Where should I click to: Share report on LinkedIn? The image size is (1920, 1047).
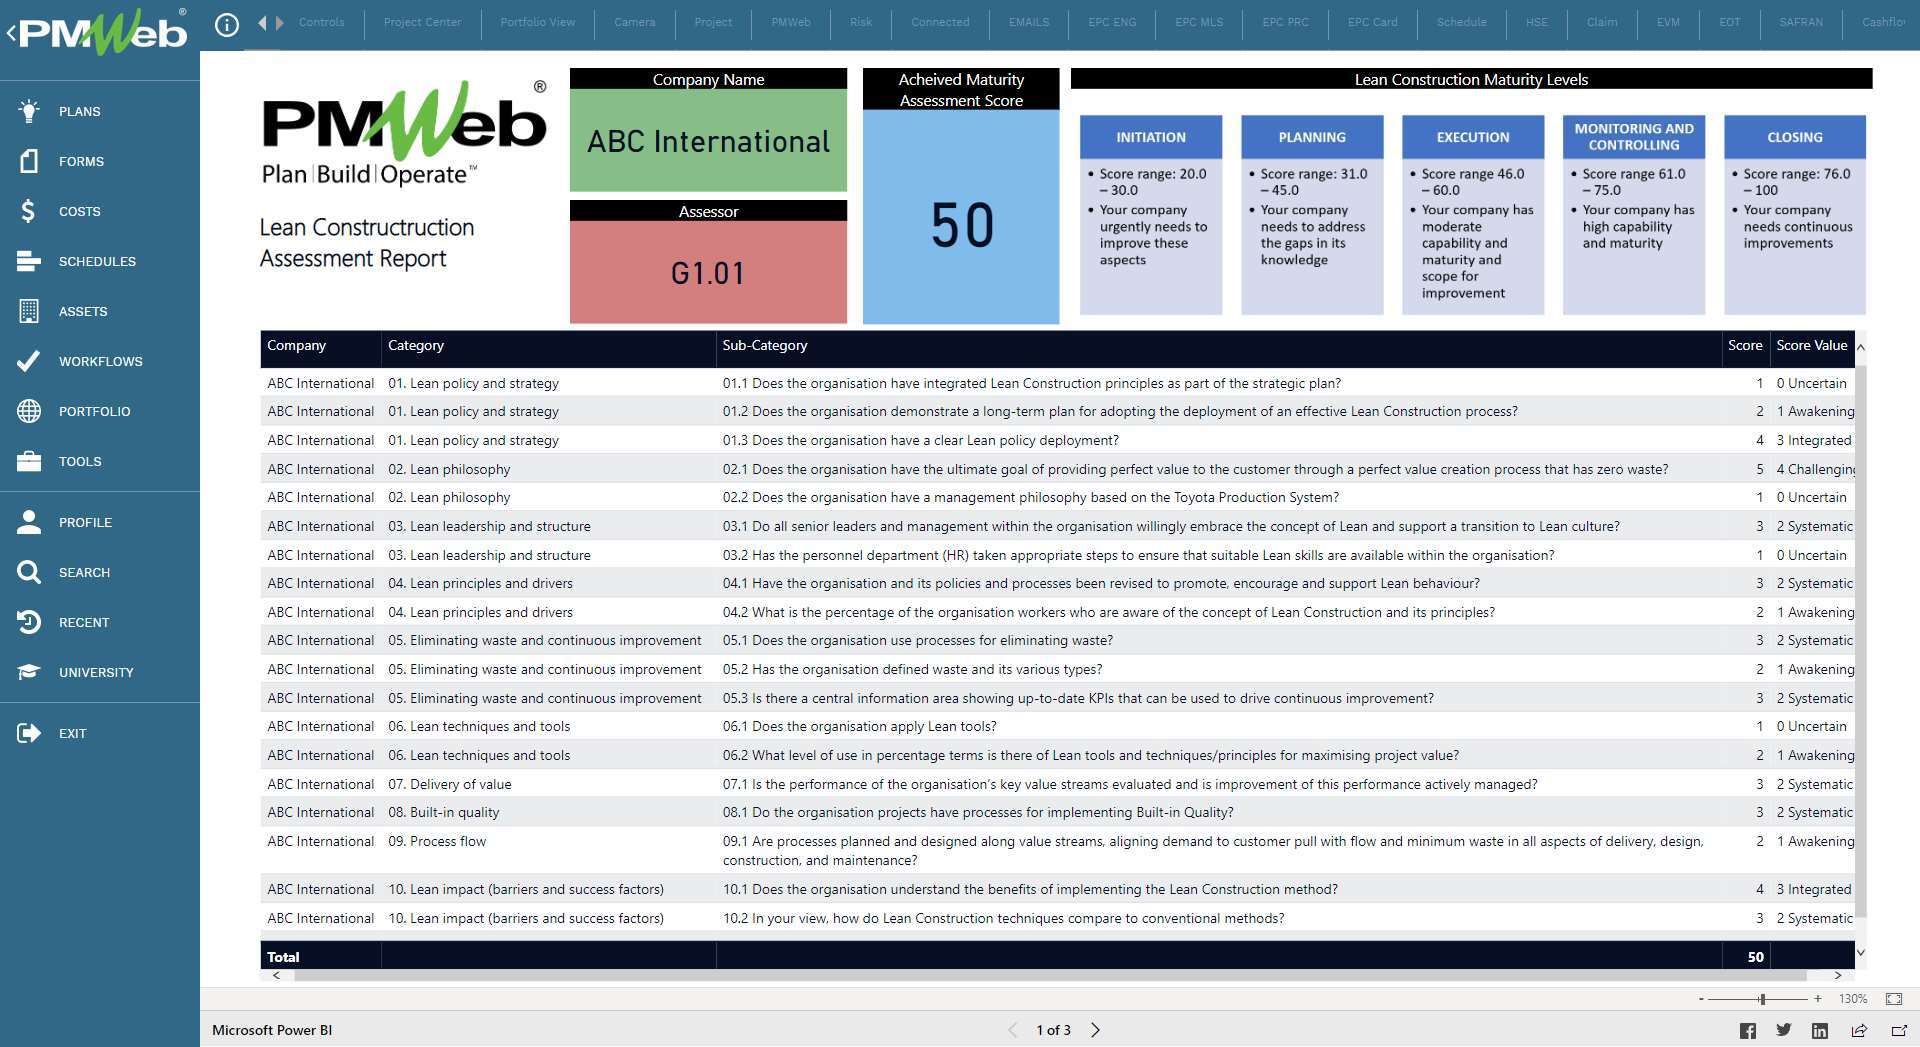click(1820, 1030)
